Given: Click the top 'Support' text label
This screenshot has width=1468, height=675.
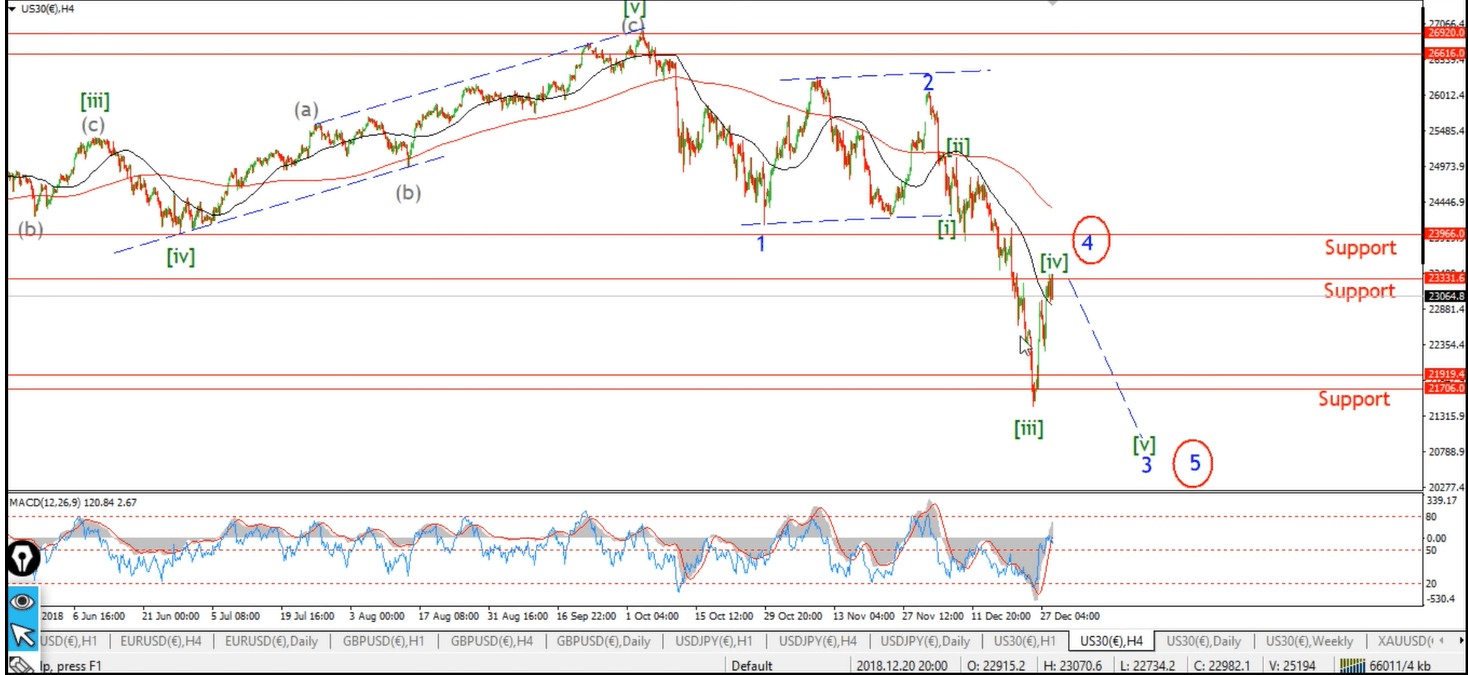Looking at the screenshot, I should pyautogui.click(x=1360, y=248).
